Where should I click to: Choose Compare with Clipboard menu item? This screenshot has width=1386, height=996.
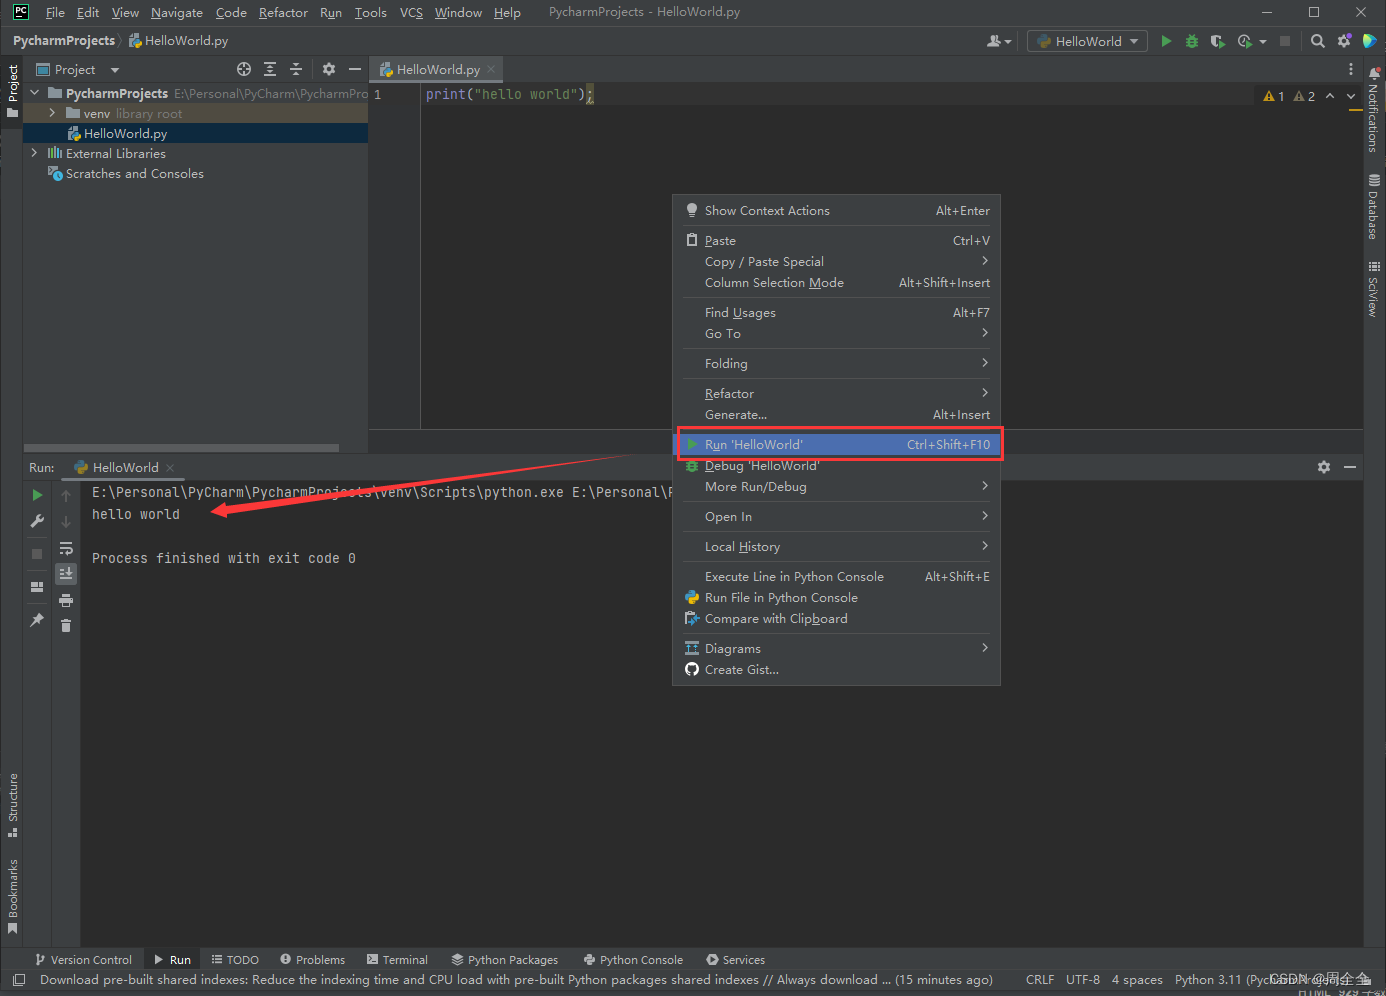(x=837, y=618)
